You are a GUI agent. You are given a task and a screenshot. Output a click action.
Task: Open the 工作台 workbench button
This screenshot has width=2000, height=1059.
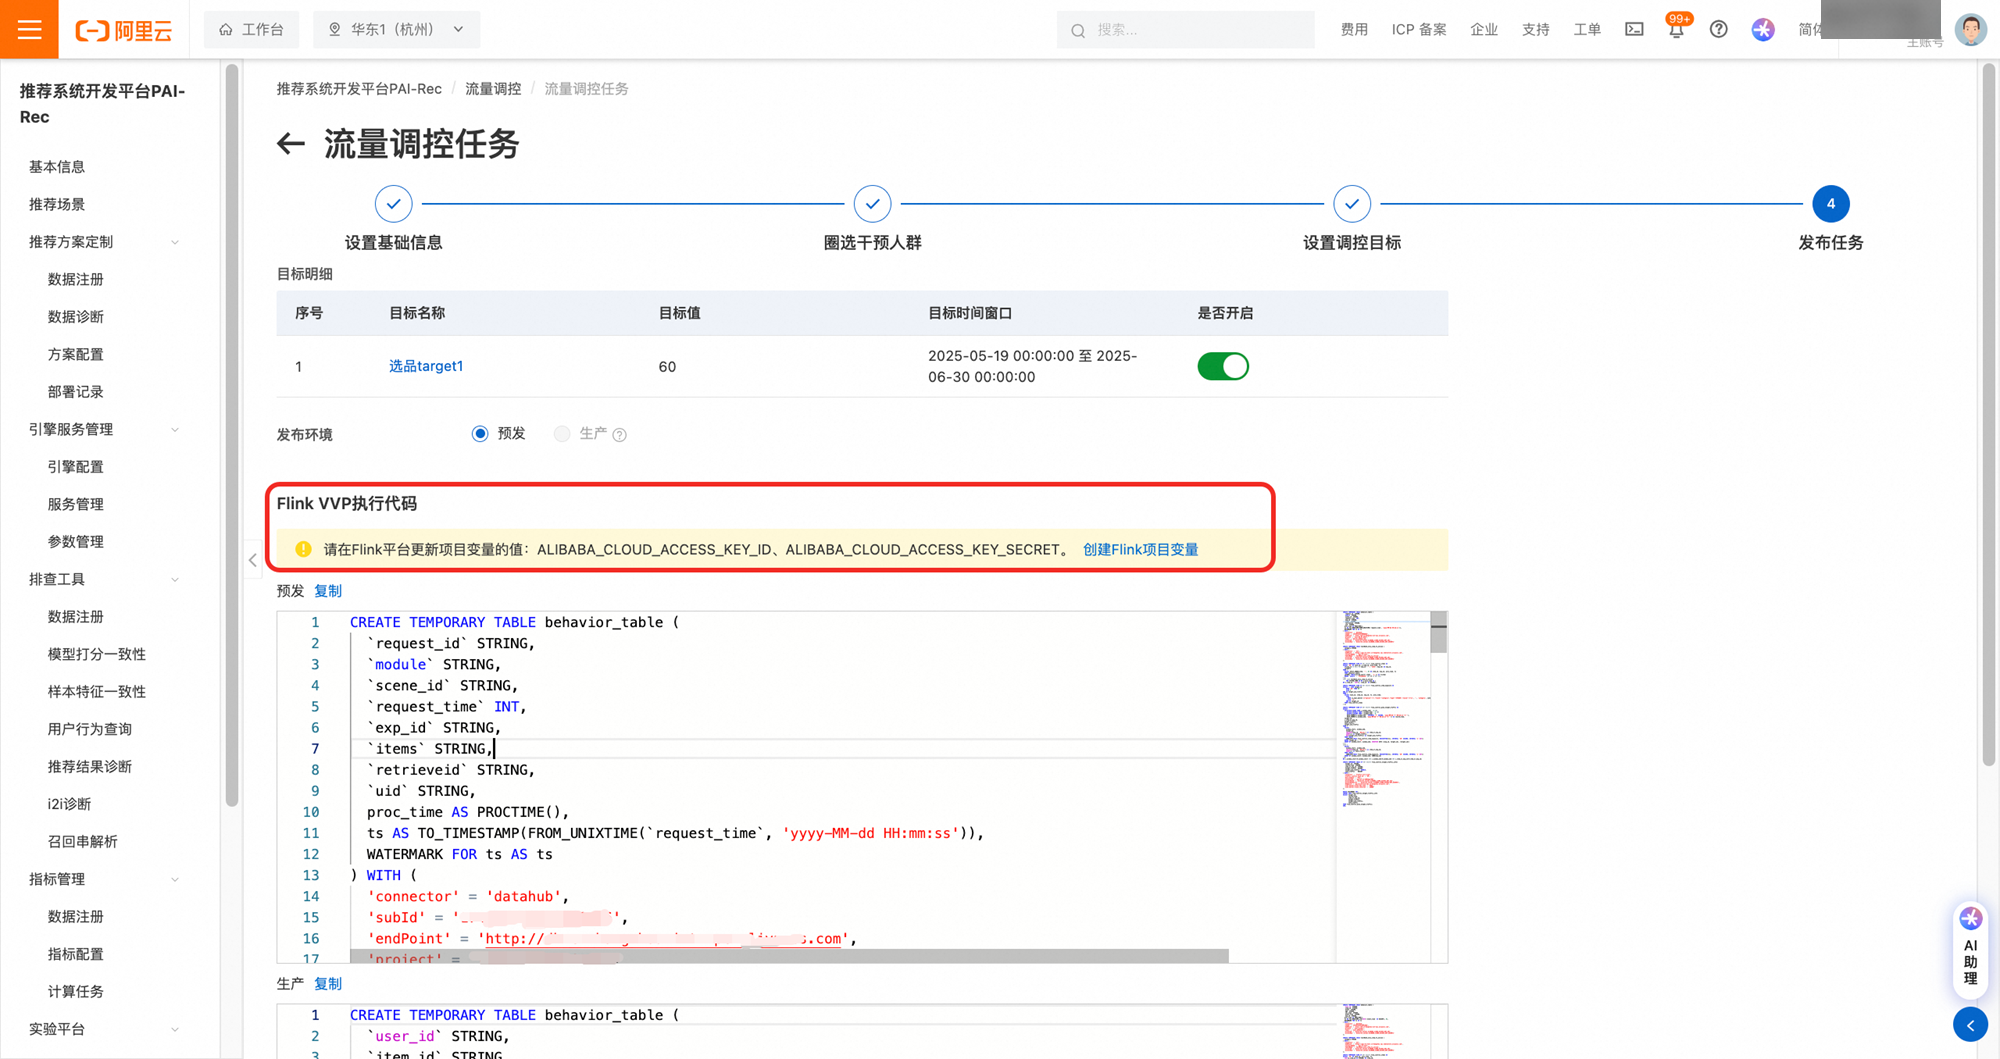click(x=251, y=29)
